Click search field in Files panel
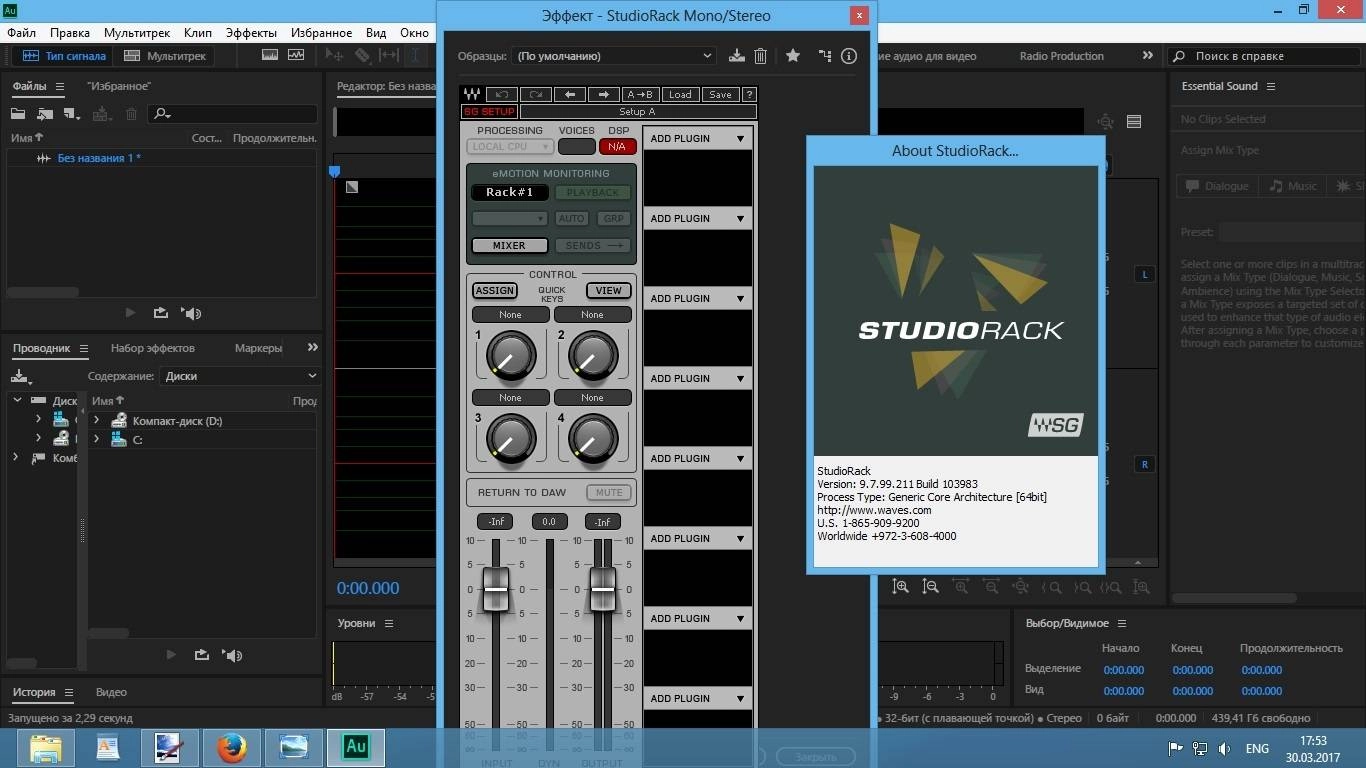This screenshot has width=1366, height=768. [x=233, y=114]
